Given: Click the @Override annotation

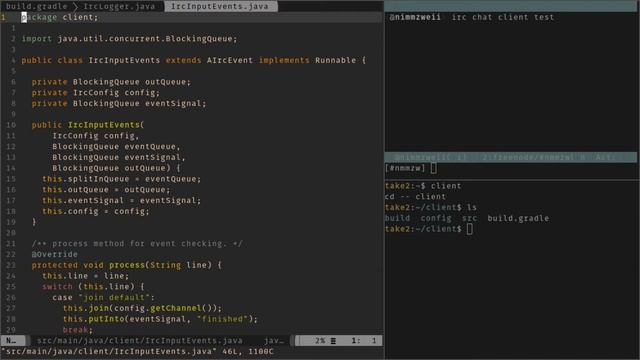Looking at the screenshot, I should pyautogui.click(x=54, y=254).
